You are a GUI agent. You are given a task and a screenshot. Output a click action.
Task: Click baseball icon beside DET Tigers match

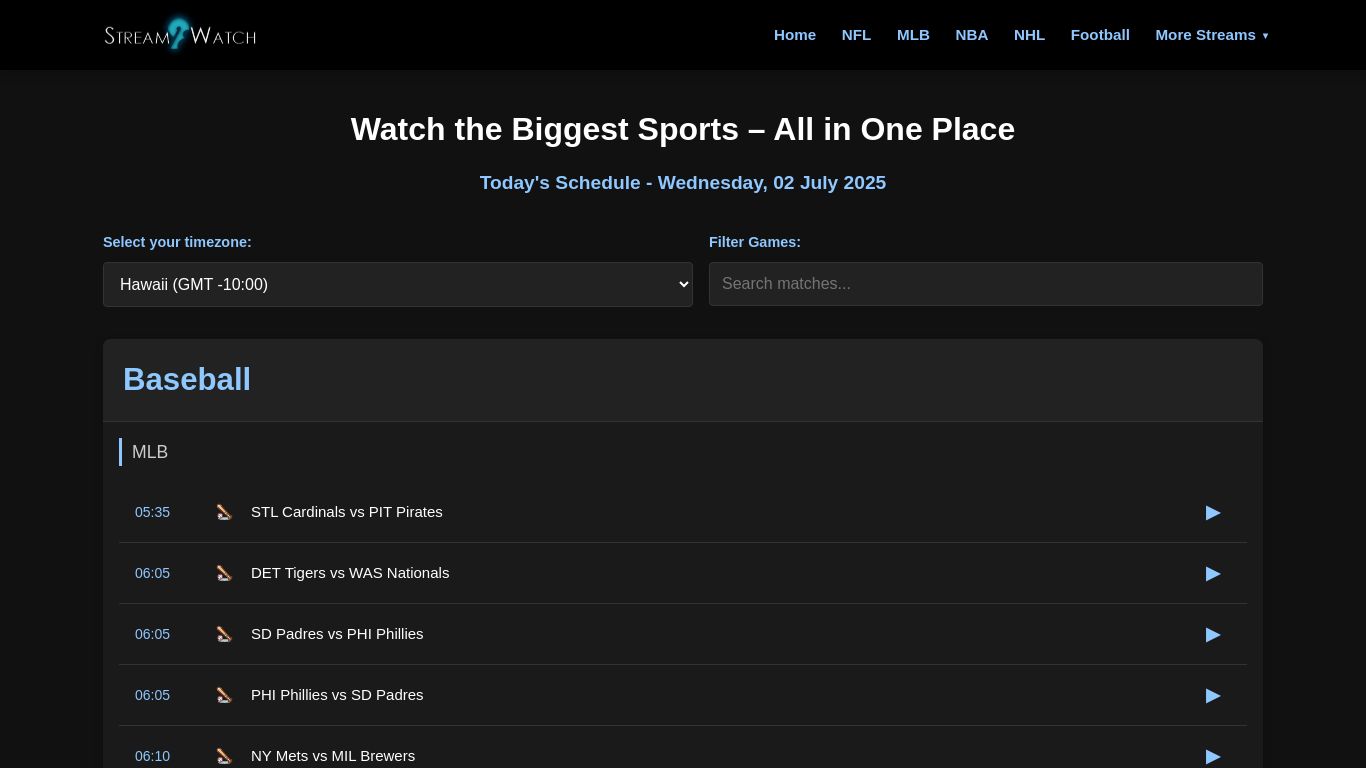pyautogui.click(x=224, y=573)
